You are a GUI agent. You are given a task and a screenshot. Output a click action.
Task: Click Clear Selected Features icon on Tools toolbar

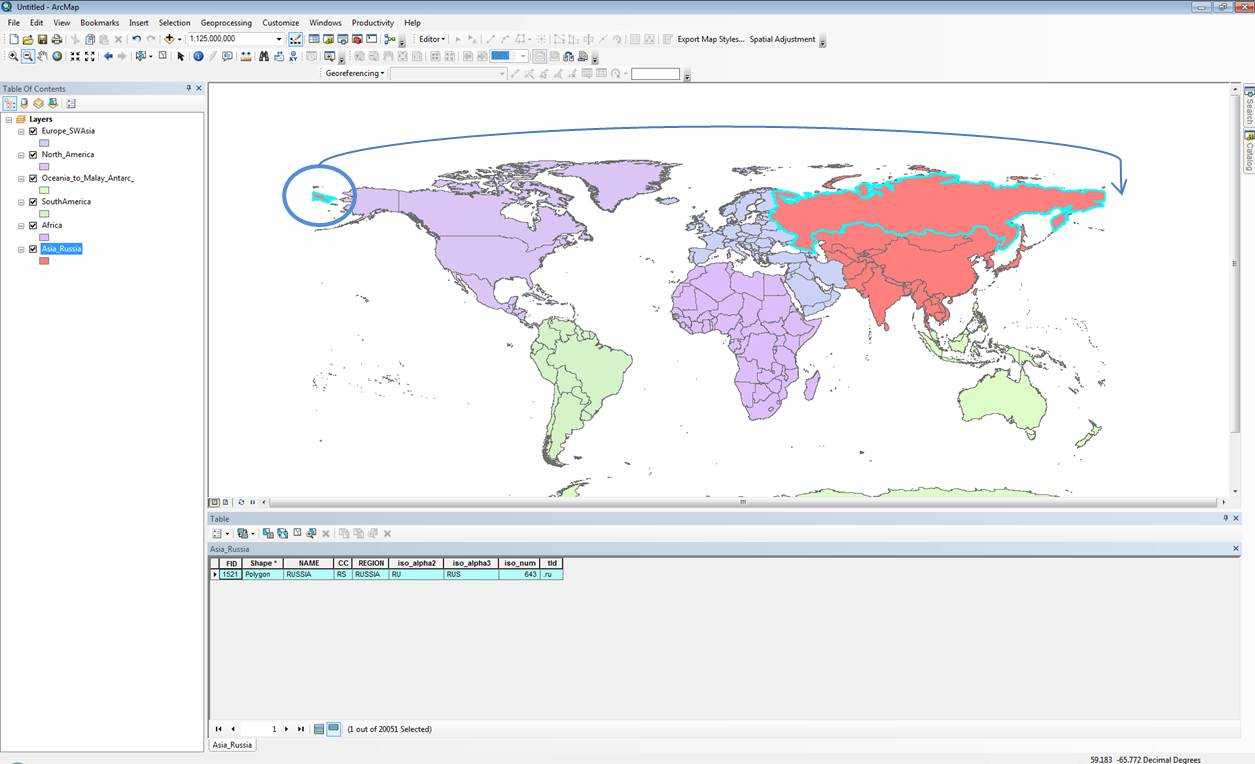[x=163, y=56]
